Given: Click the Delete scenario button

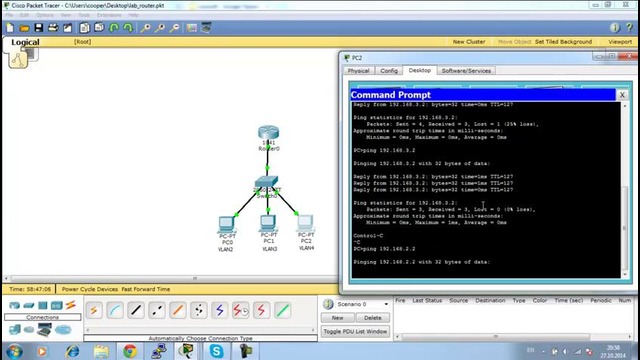Looking at the screenshot, I should (372, 318).
